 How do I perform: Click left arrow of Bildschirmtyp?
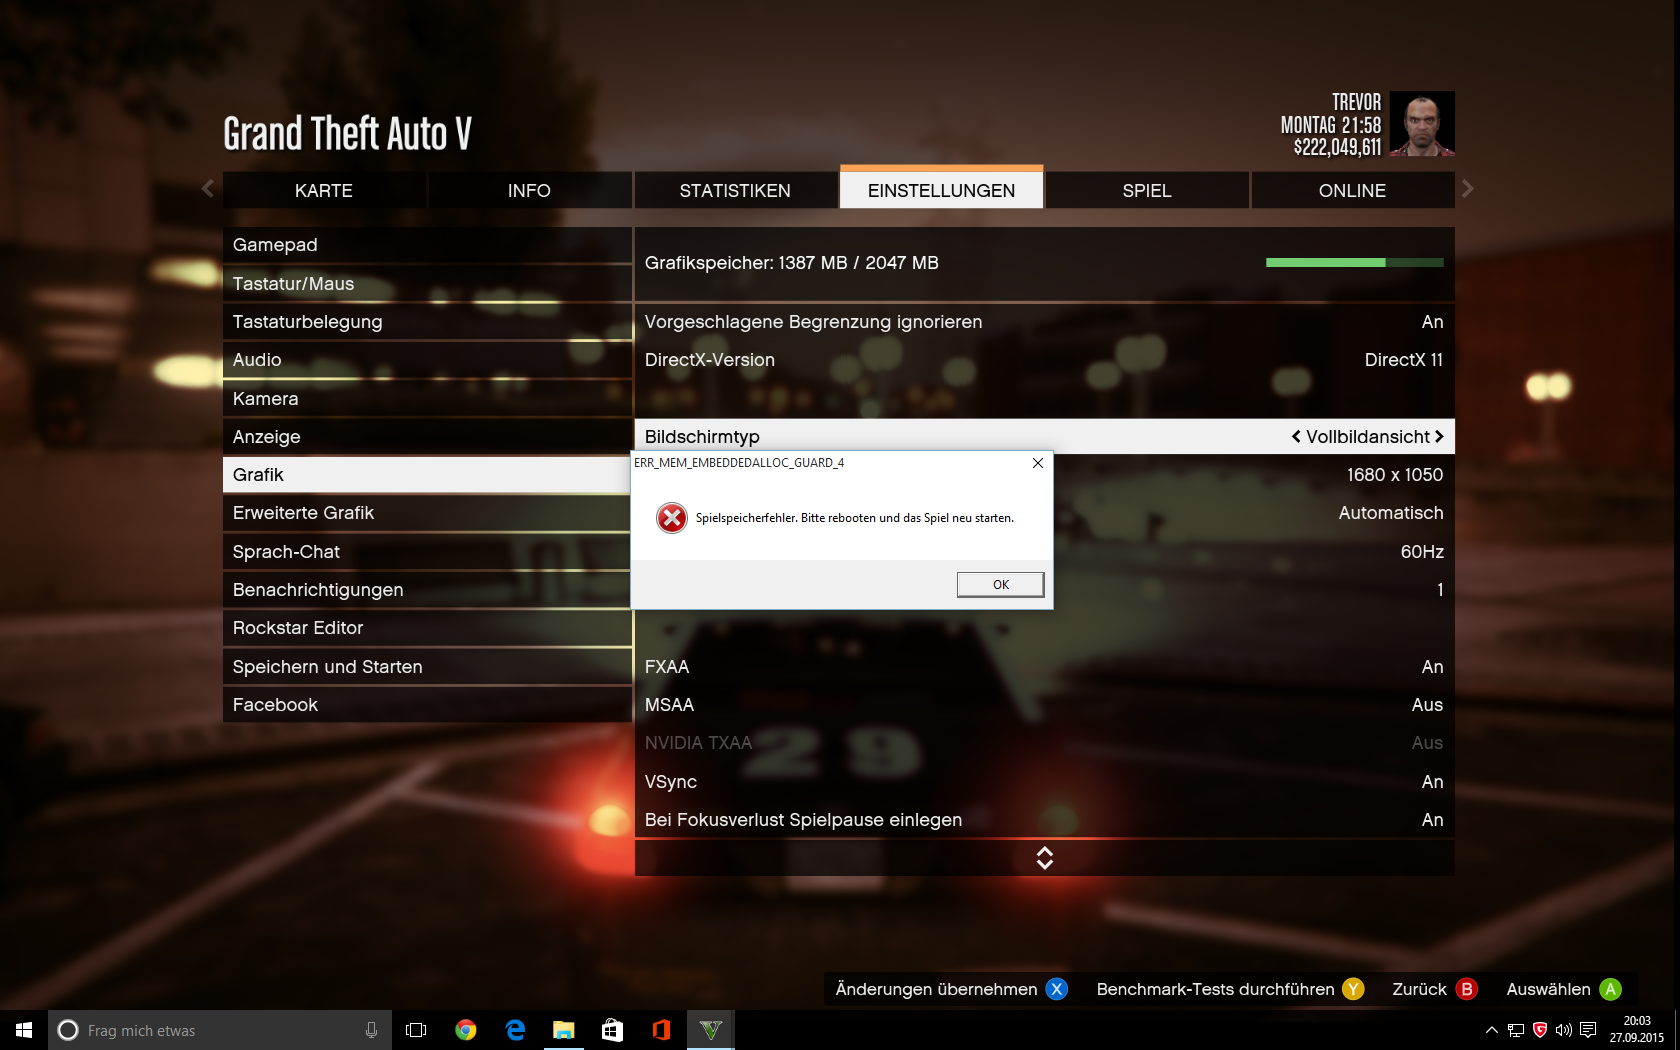click(1296, 437)
